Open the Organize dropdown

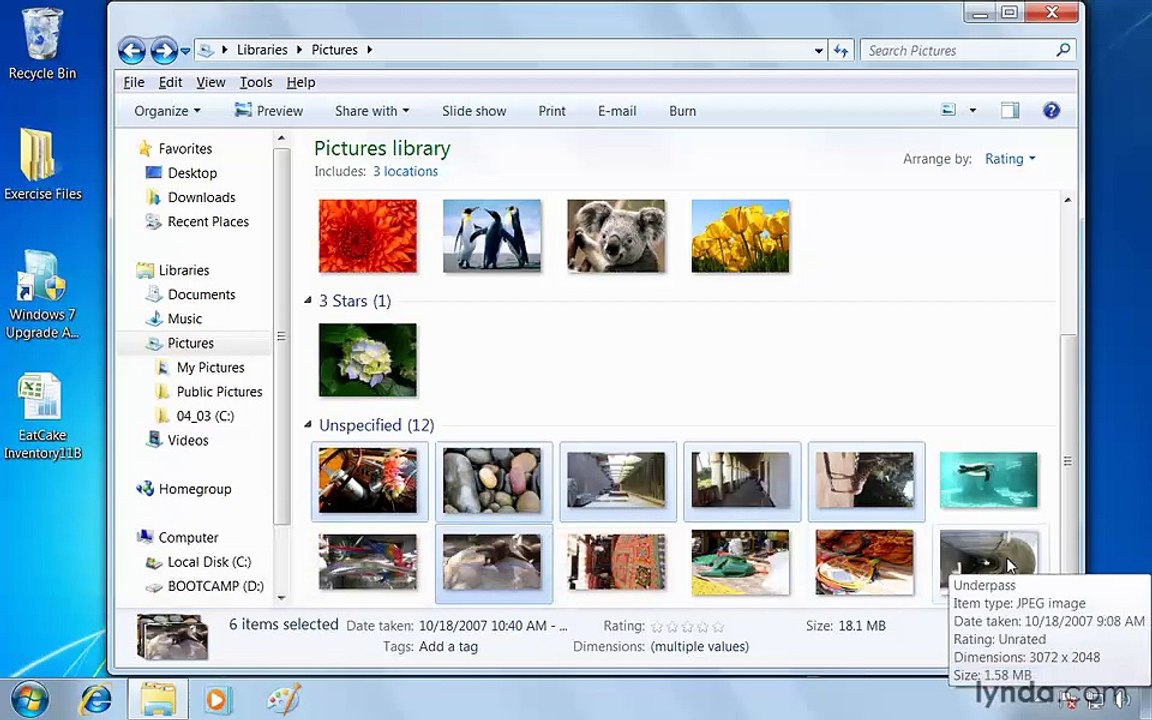167,111
